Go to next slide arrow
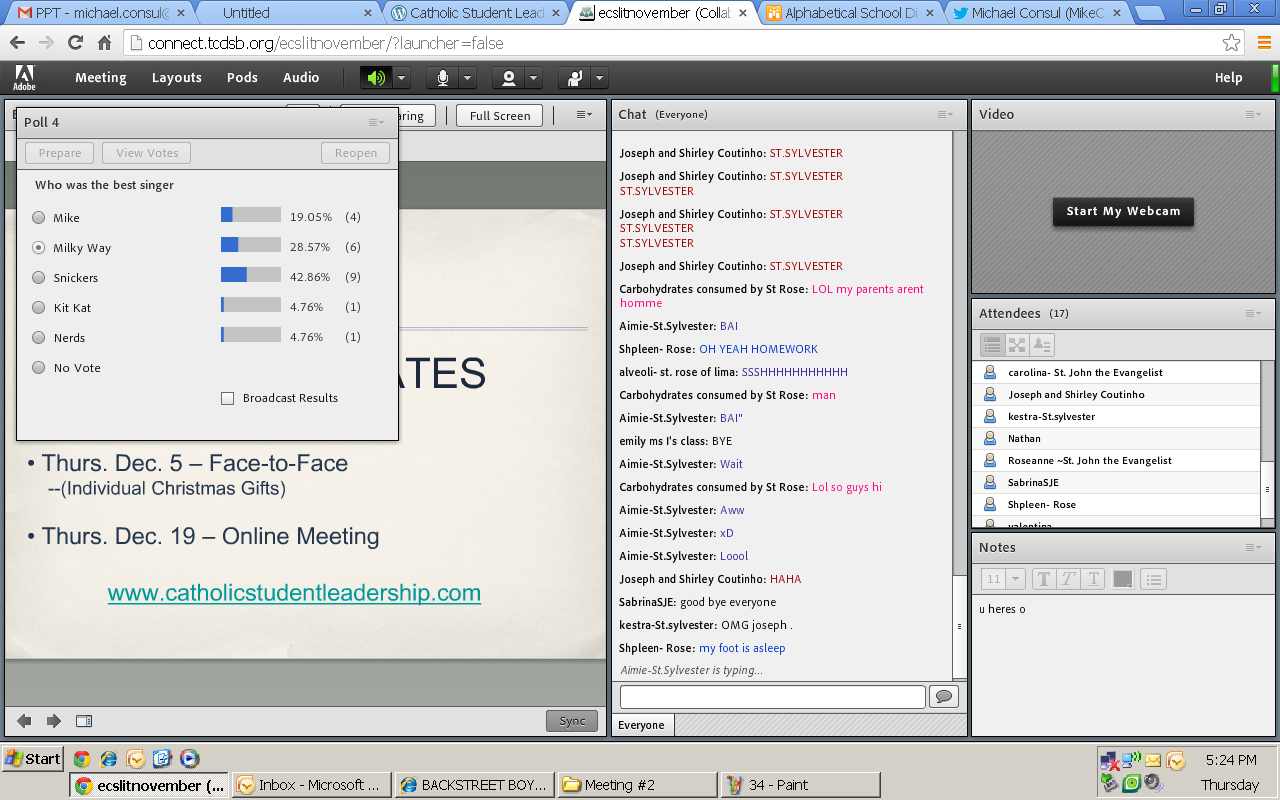This screenshot has width=1280, height=800. tap(54, 721)
